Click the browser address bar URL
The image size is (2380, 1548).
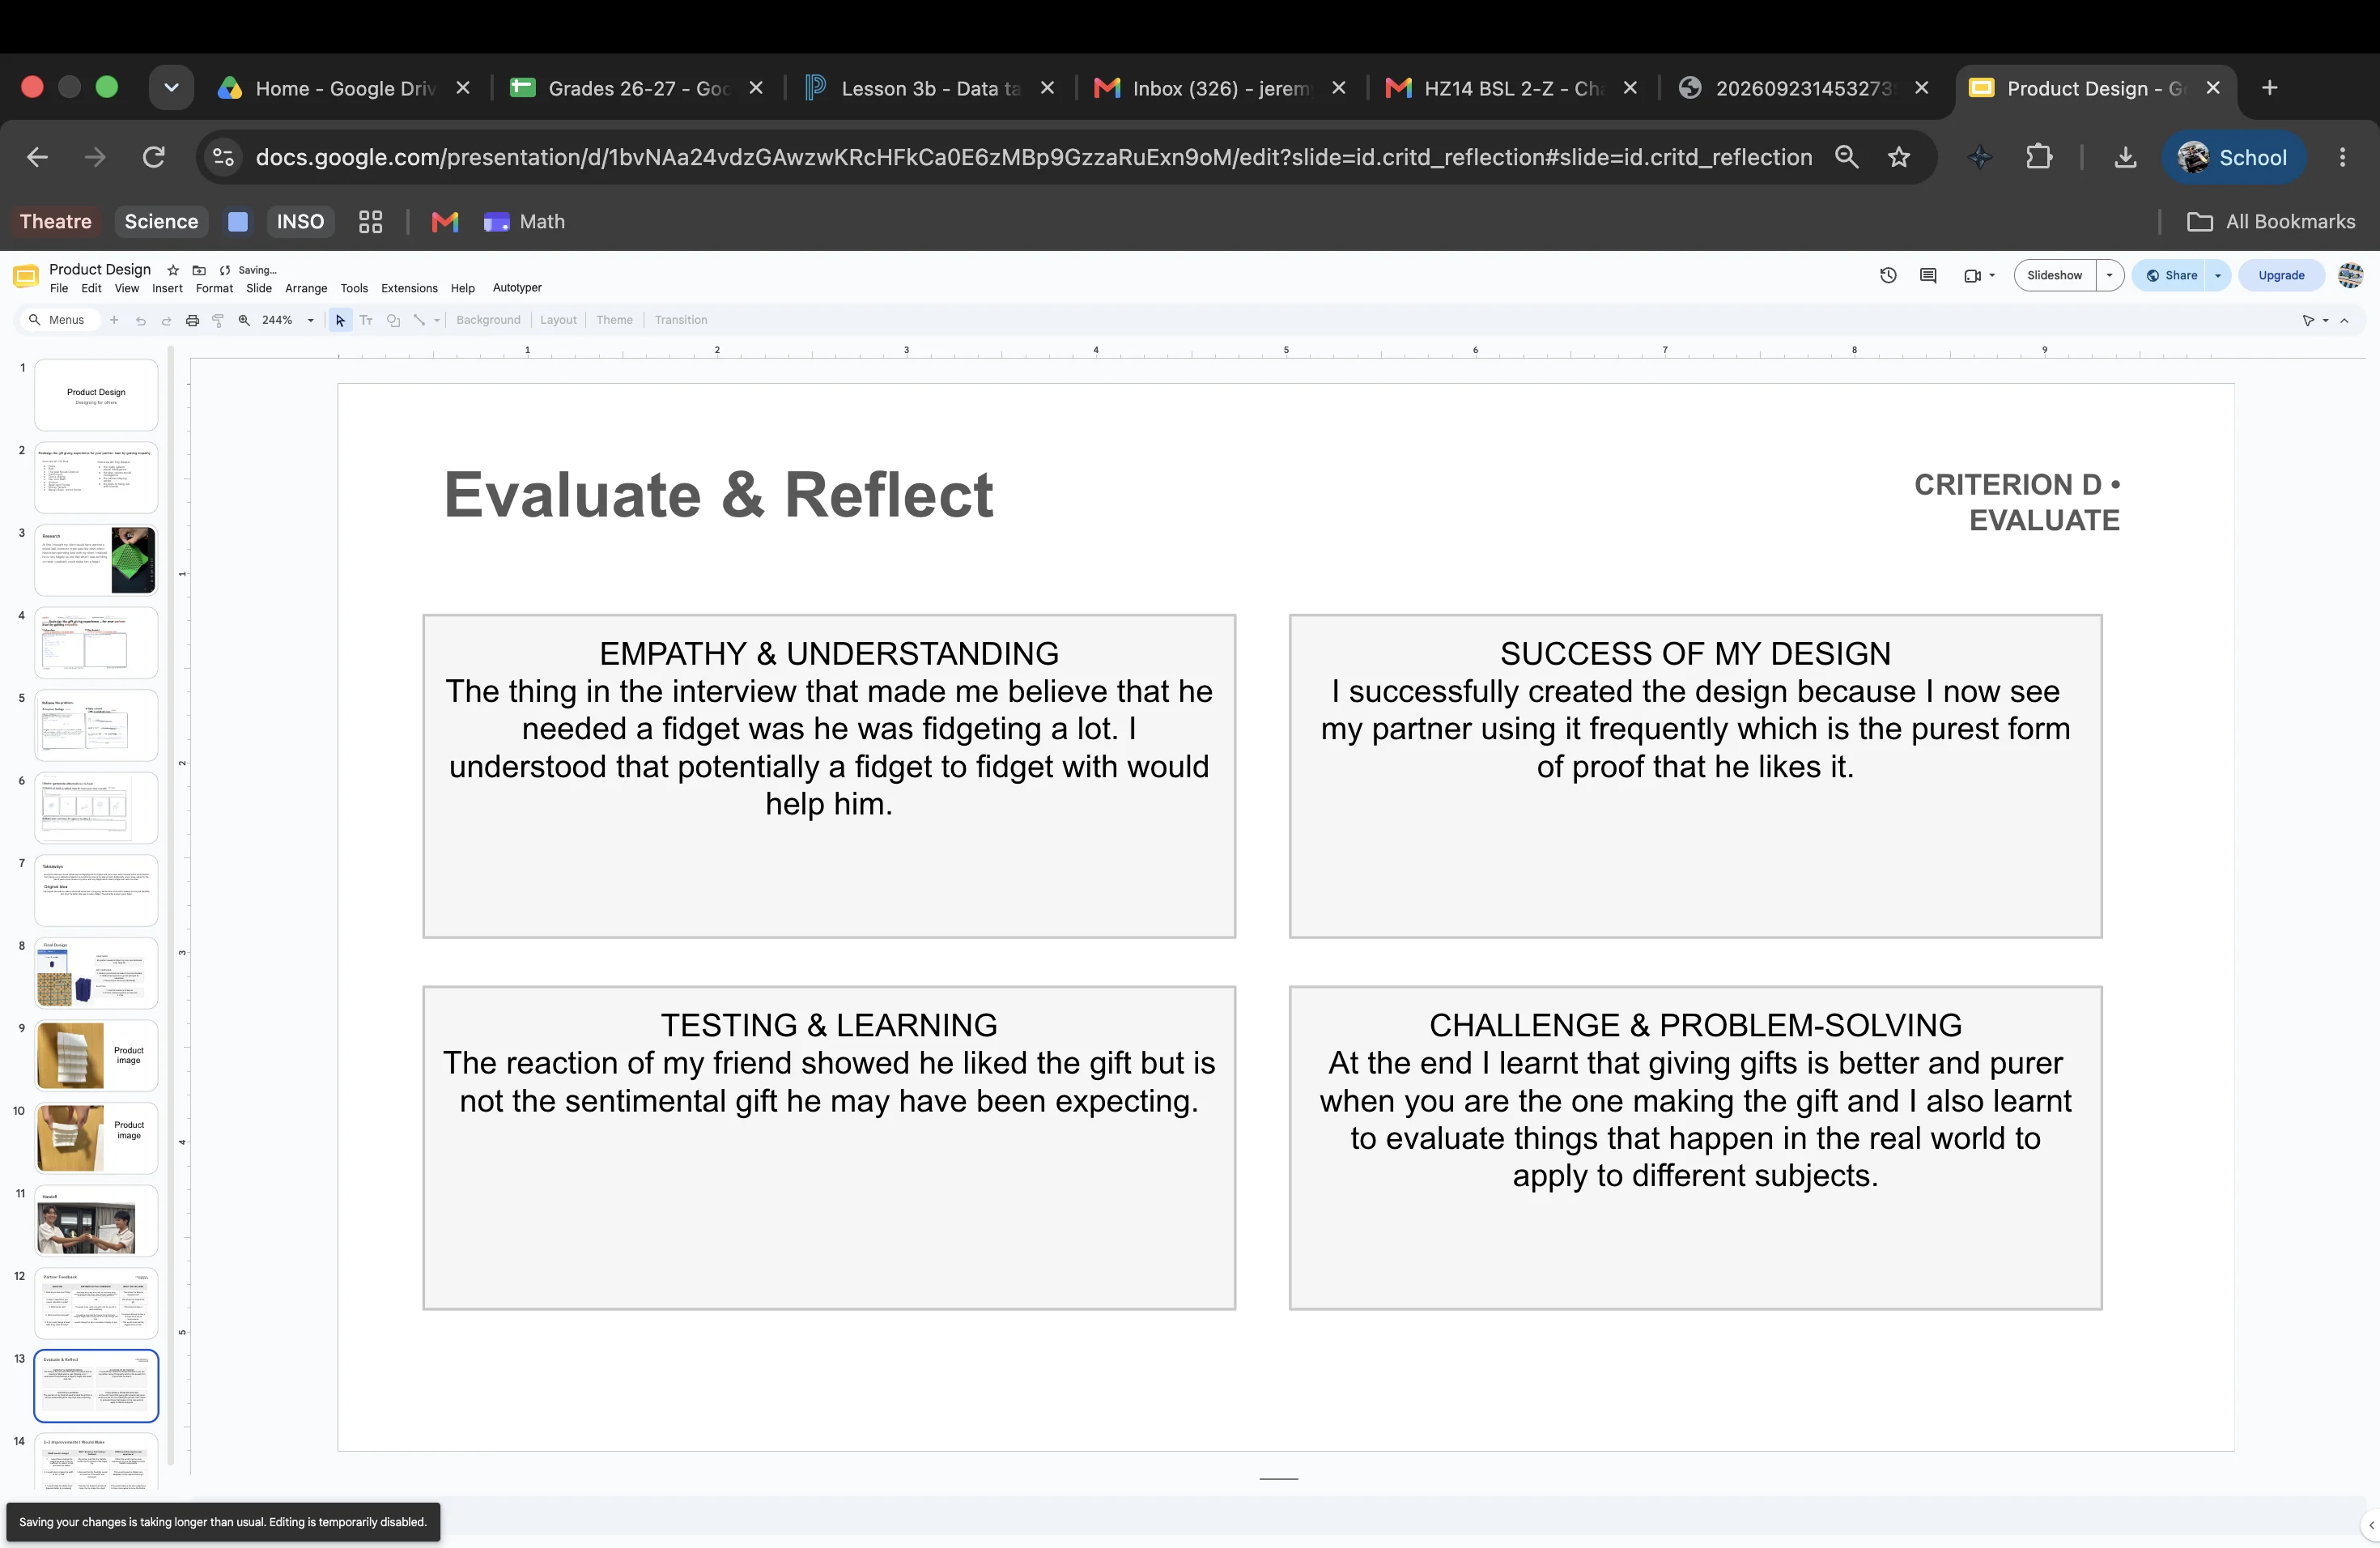[x=1034, y=157]
